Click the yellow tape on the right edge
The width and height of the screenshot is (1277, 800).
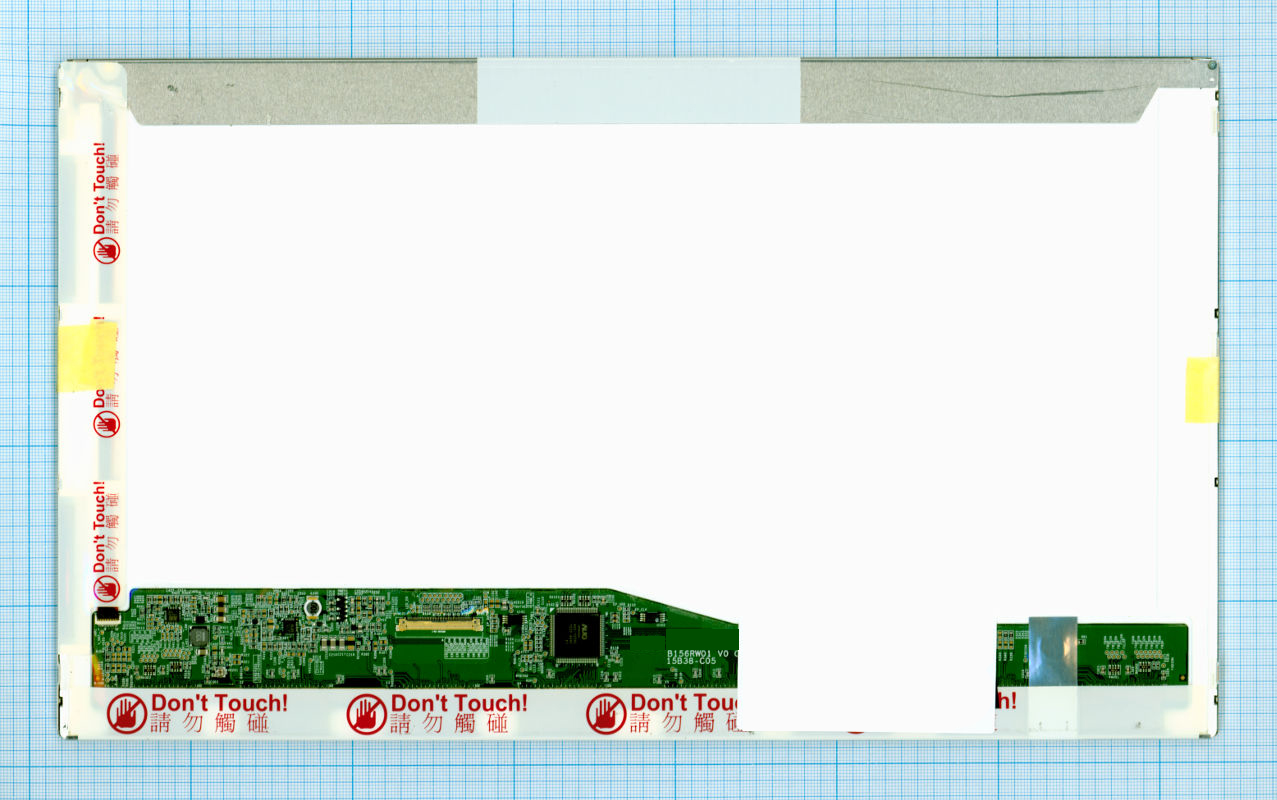1201,389
